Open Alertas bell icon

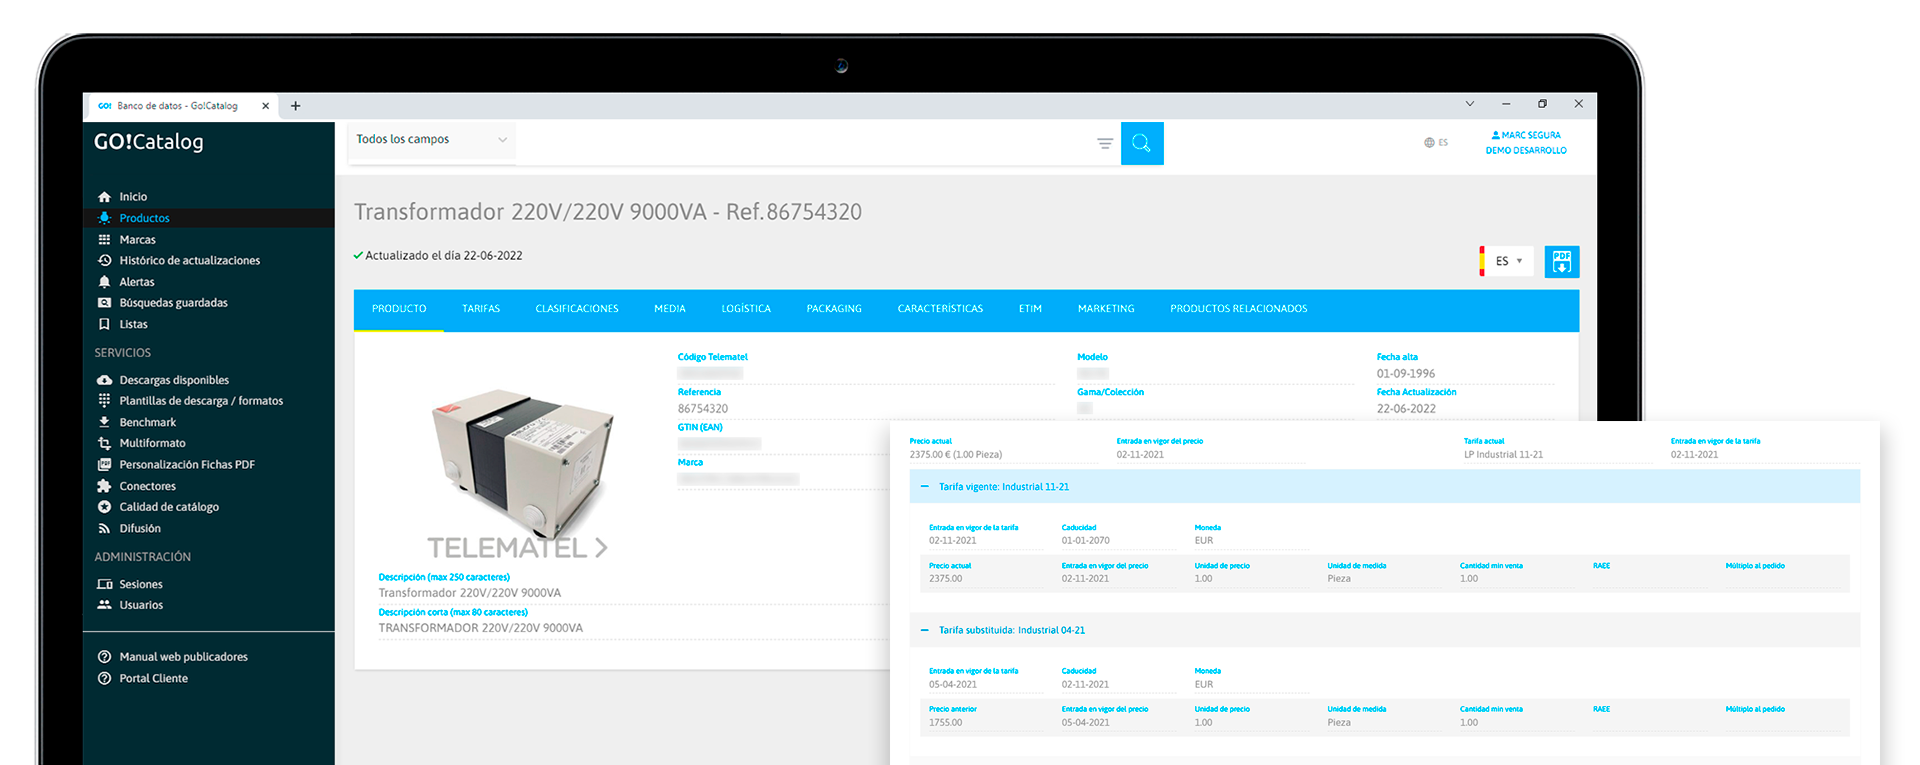click(x=104, y=282)
